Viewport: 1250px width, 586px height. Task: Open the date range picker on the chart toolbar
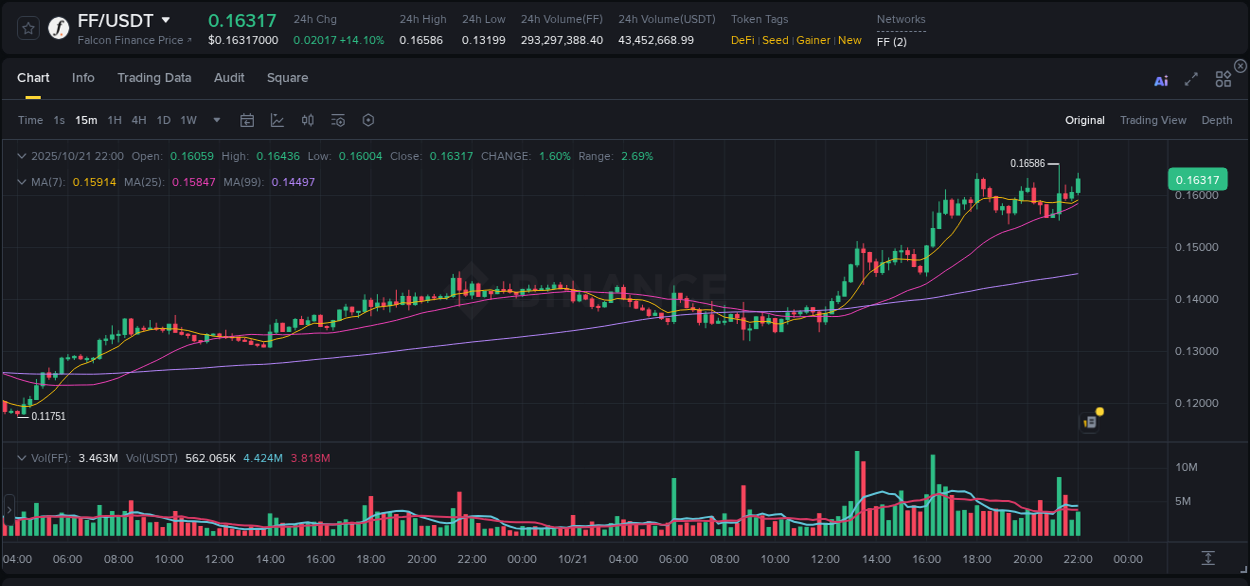247,120
